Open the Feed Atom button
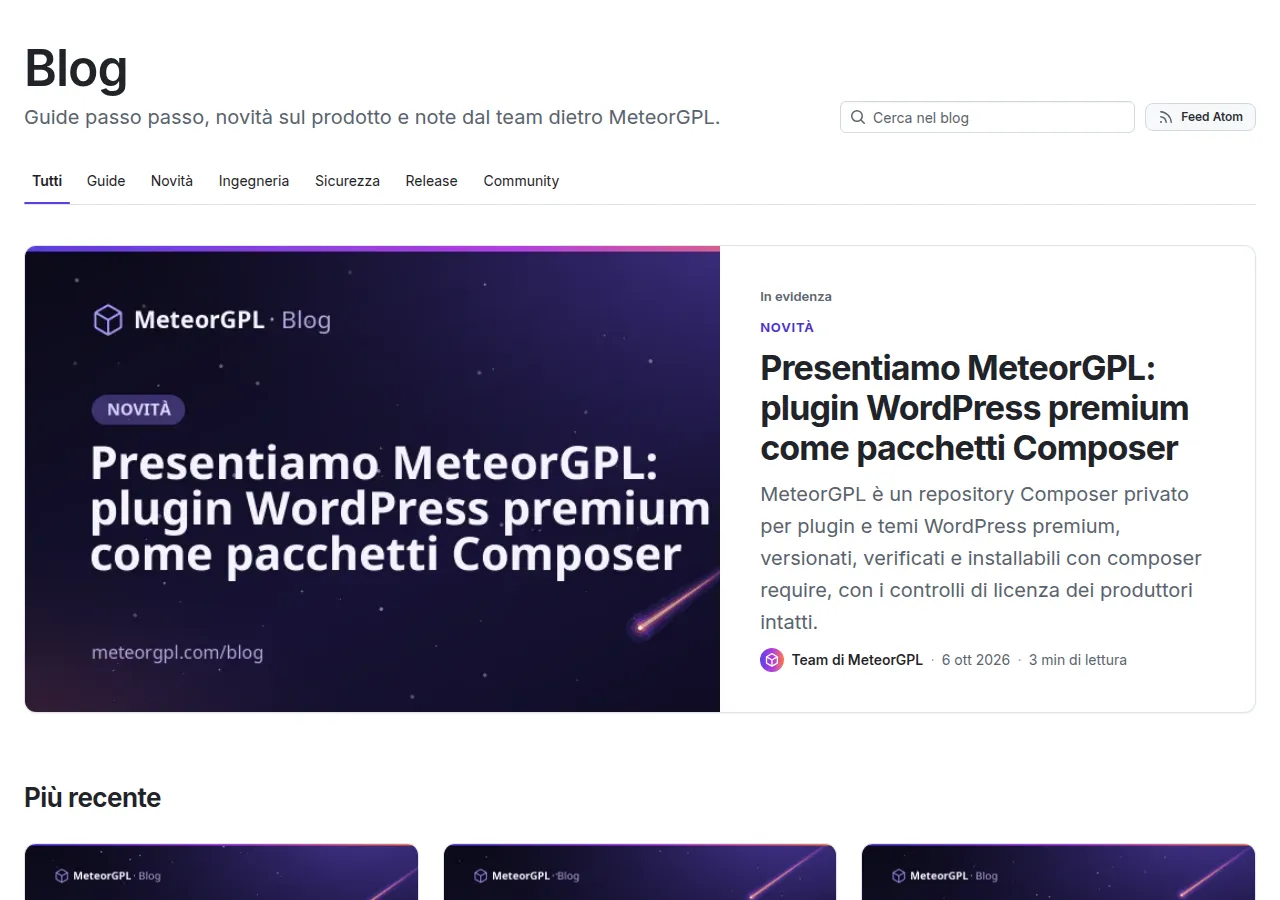 [1200, 117]
